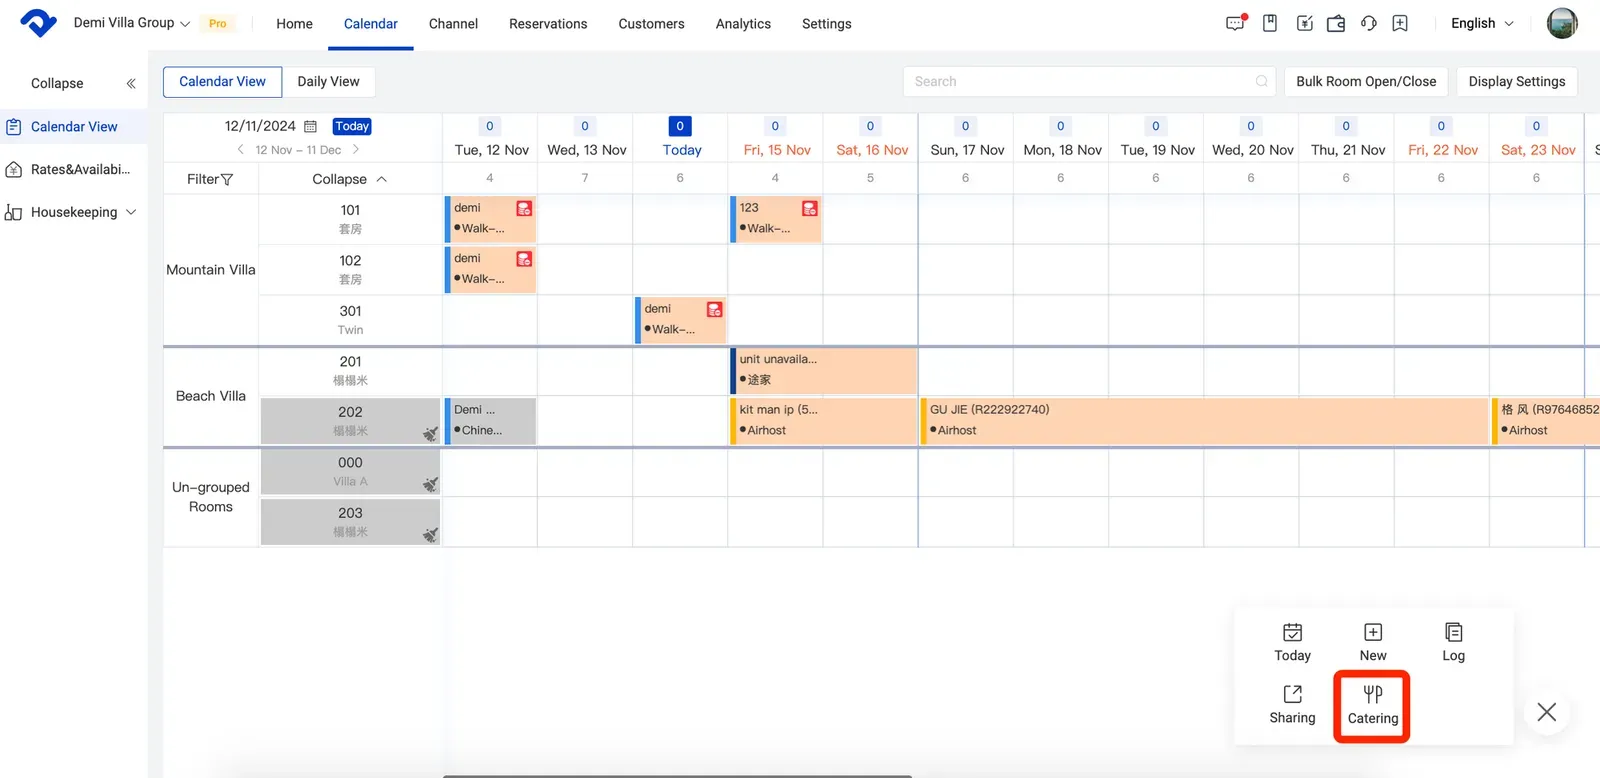Open the English language dropdown

[1482, 23]
